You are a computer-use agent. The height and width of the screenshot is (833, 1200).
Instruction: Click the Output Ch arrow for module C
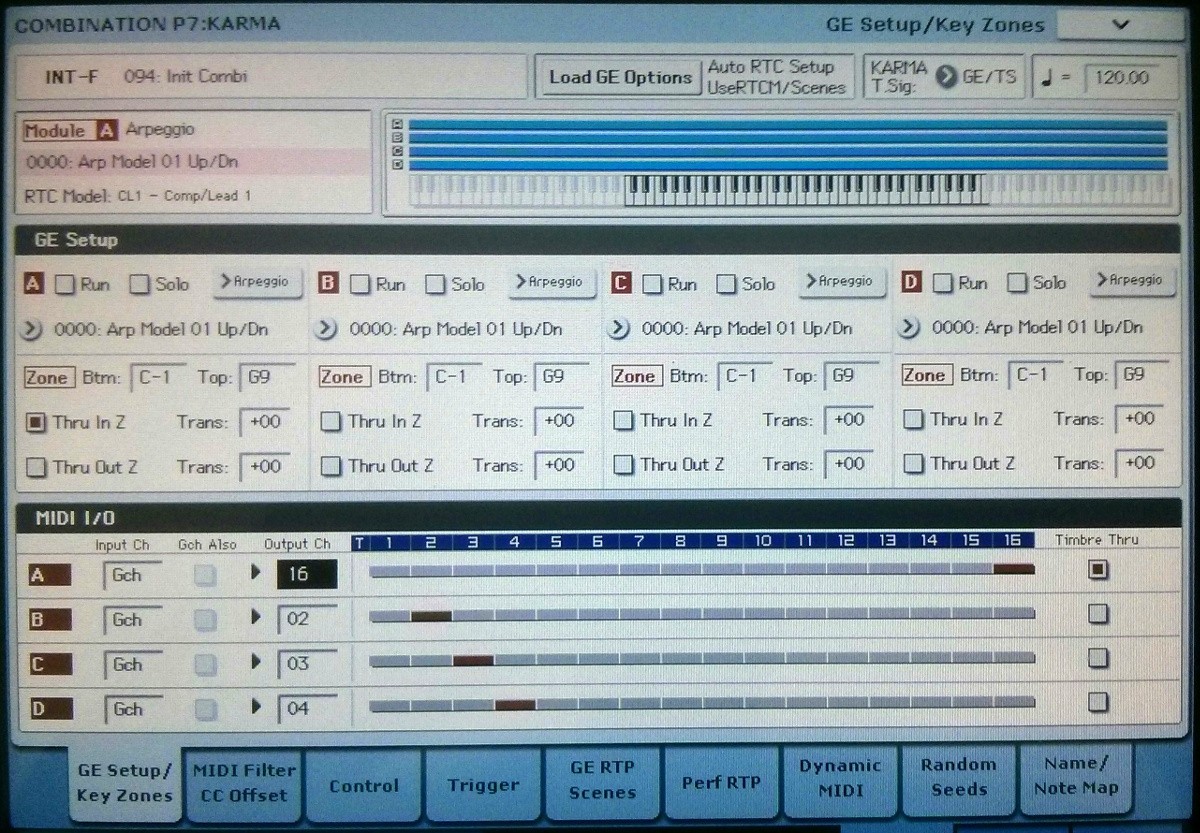256,662
